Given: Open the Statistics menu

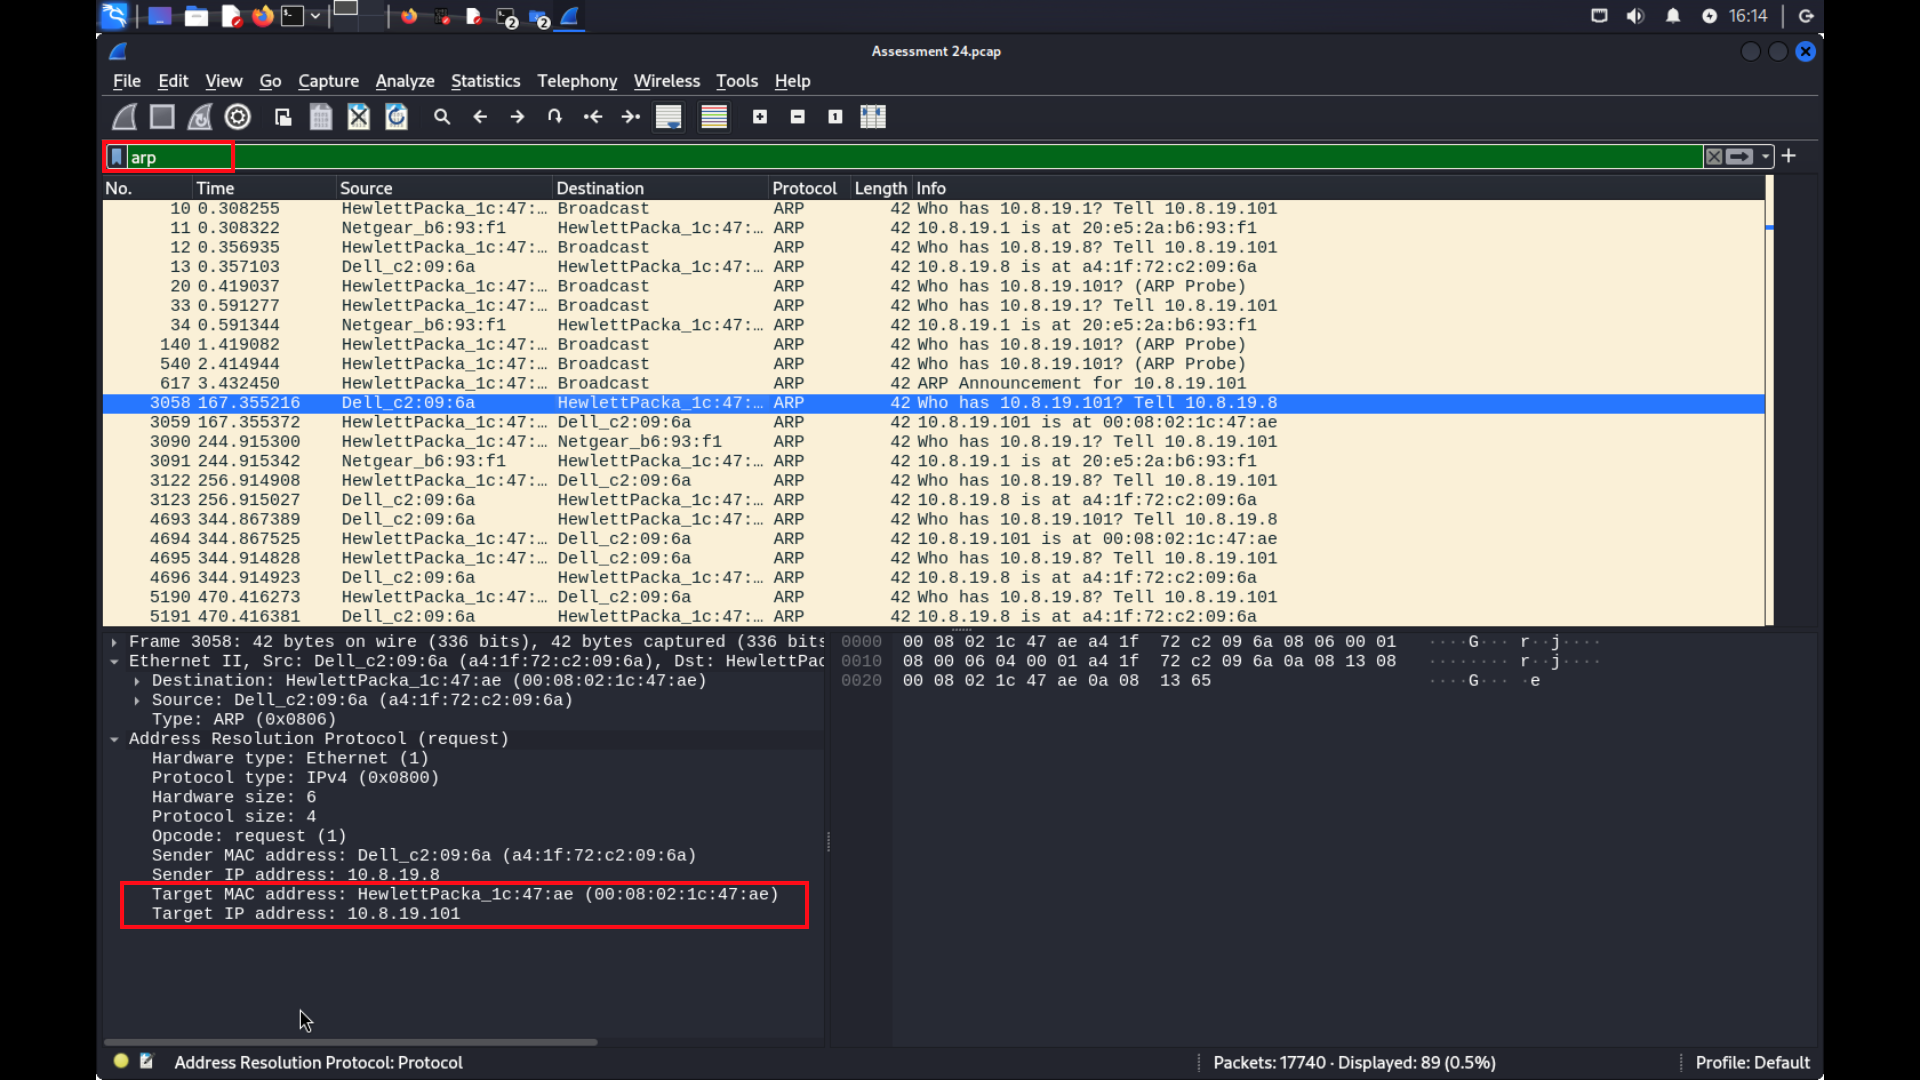Looking at the screenshot, I should [485, 81].
